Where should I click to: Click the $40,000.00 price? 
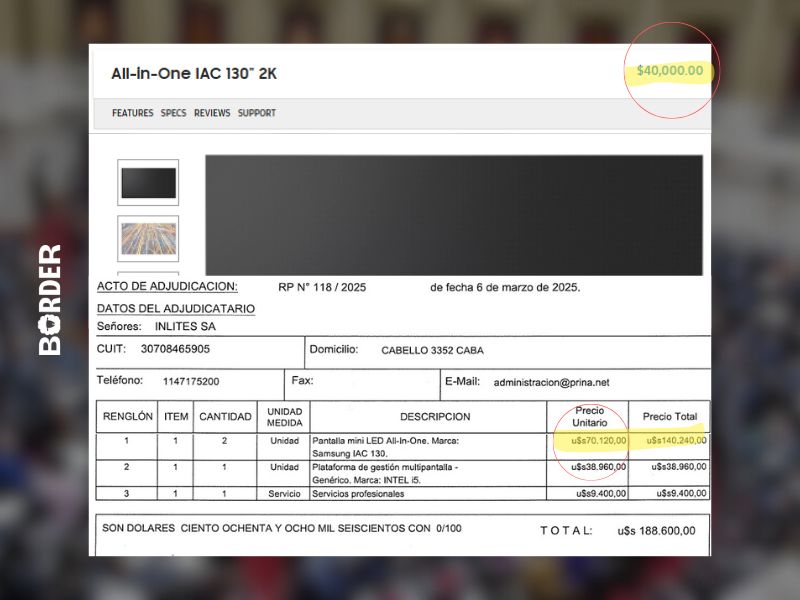point(670,70)
